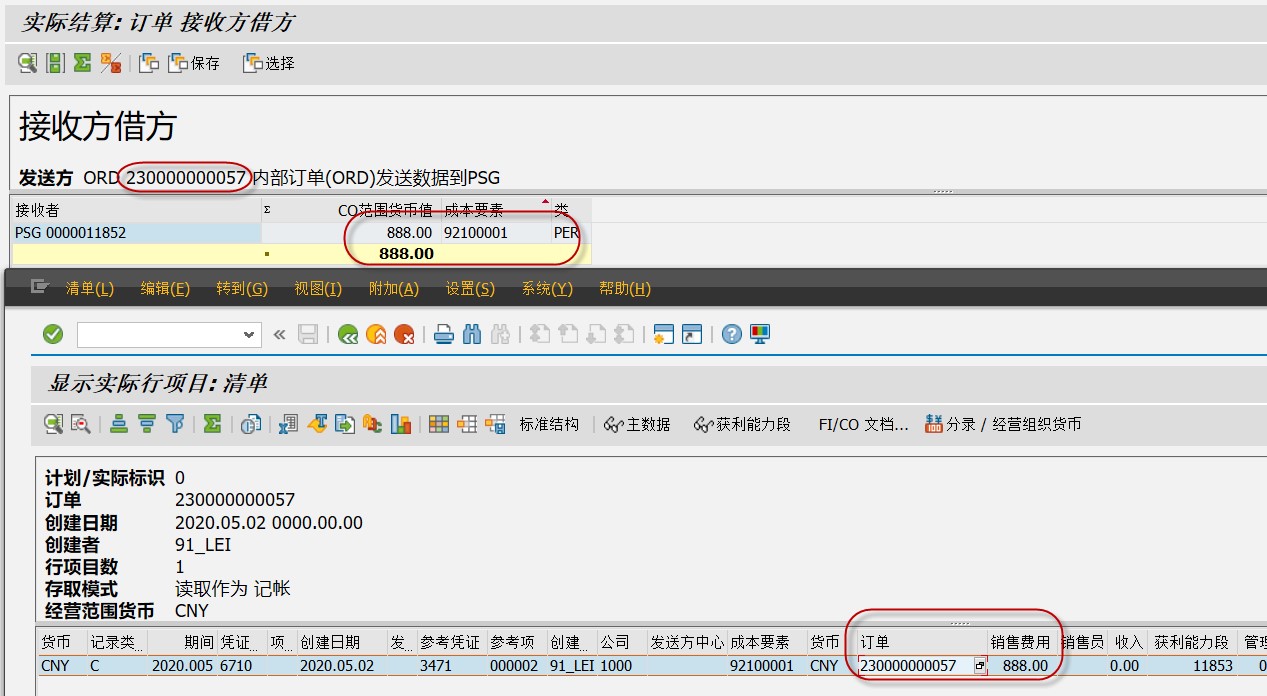Open possible entries for order 230000000057 cell
The image size is (1267, 696).
click(x=980, y=665)
